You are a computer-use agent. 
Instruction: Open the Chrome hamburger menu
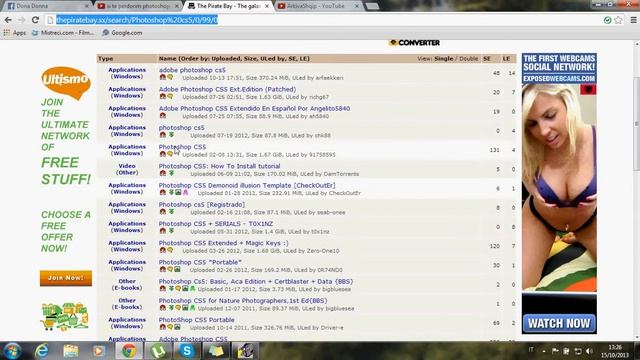[x=633, y=20]
